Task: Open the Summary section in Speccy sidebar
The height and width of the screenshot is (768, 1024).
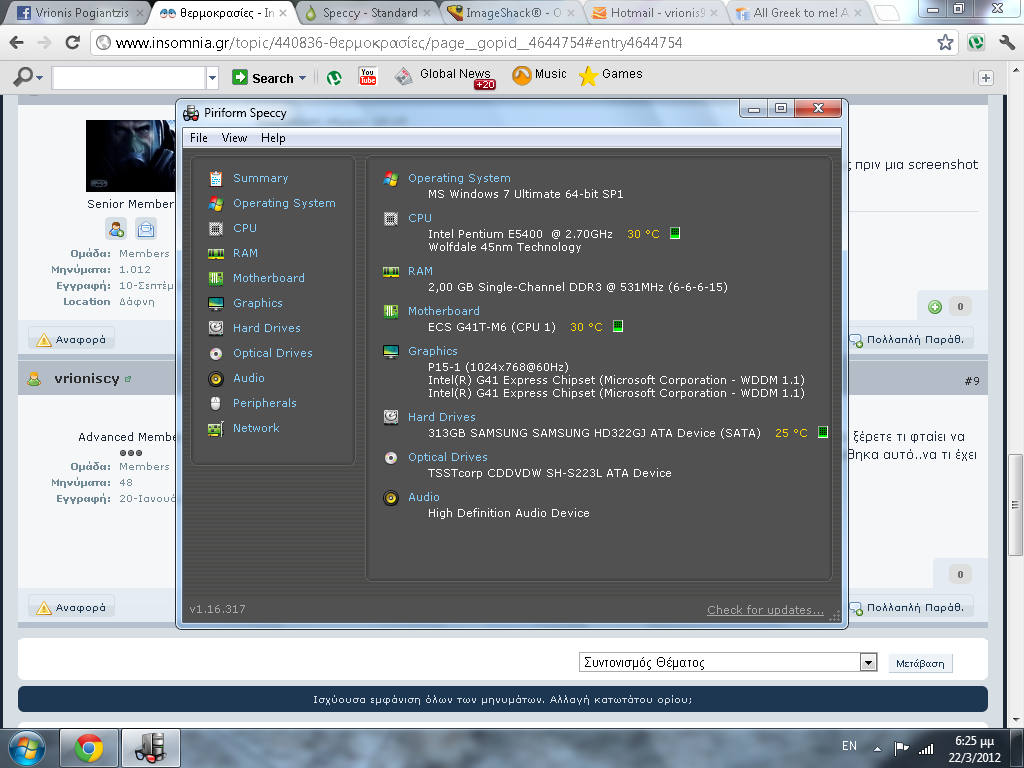Action: coord(260,178)
